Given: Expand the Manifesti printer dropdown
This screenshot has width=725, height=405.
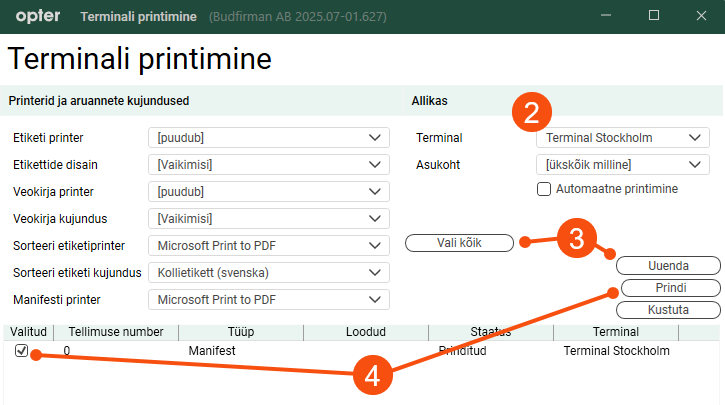Looking at the screenshot, I should point(267,300).
